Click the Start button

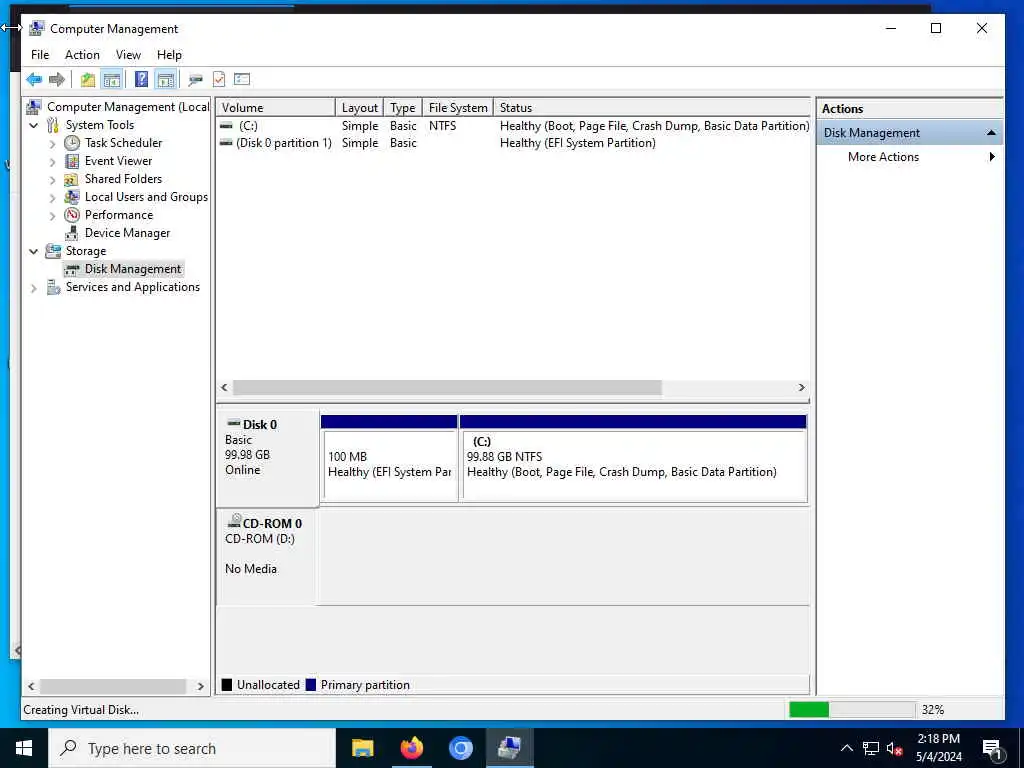click(24, 748)
